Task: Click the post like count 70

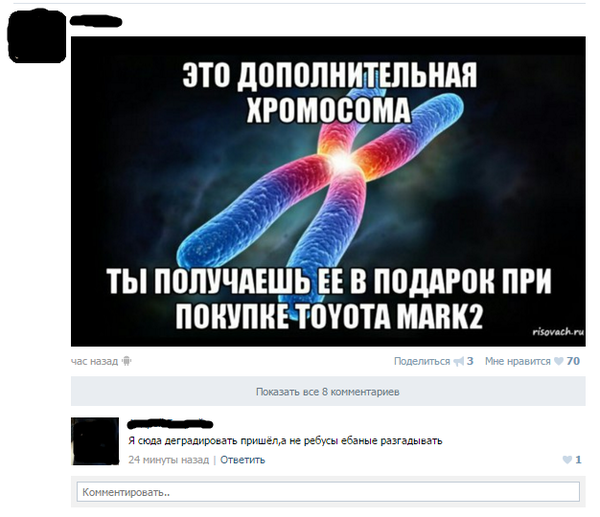Action: coord(573,361)
